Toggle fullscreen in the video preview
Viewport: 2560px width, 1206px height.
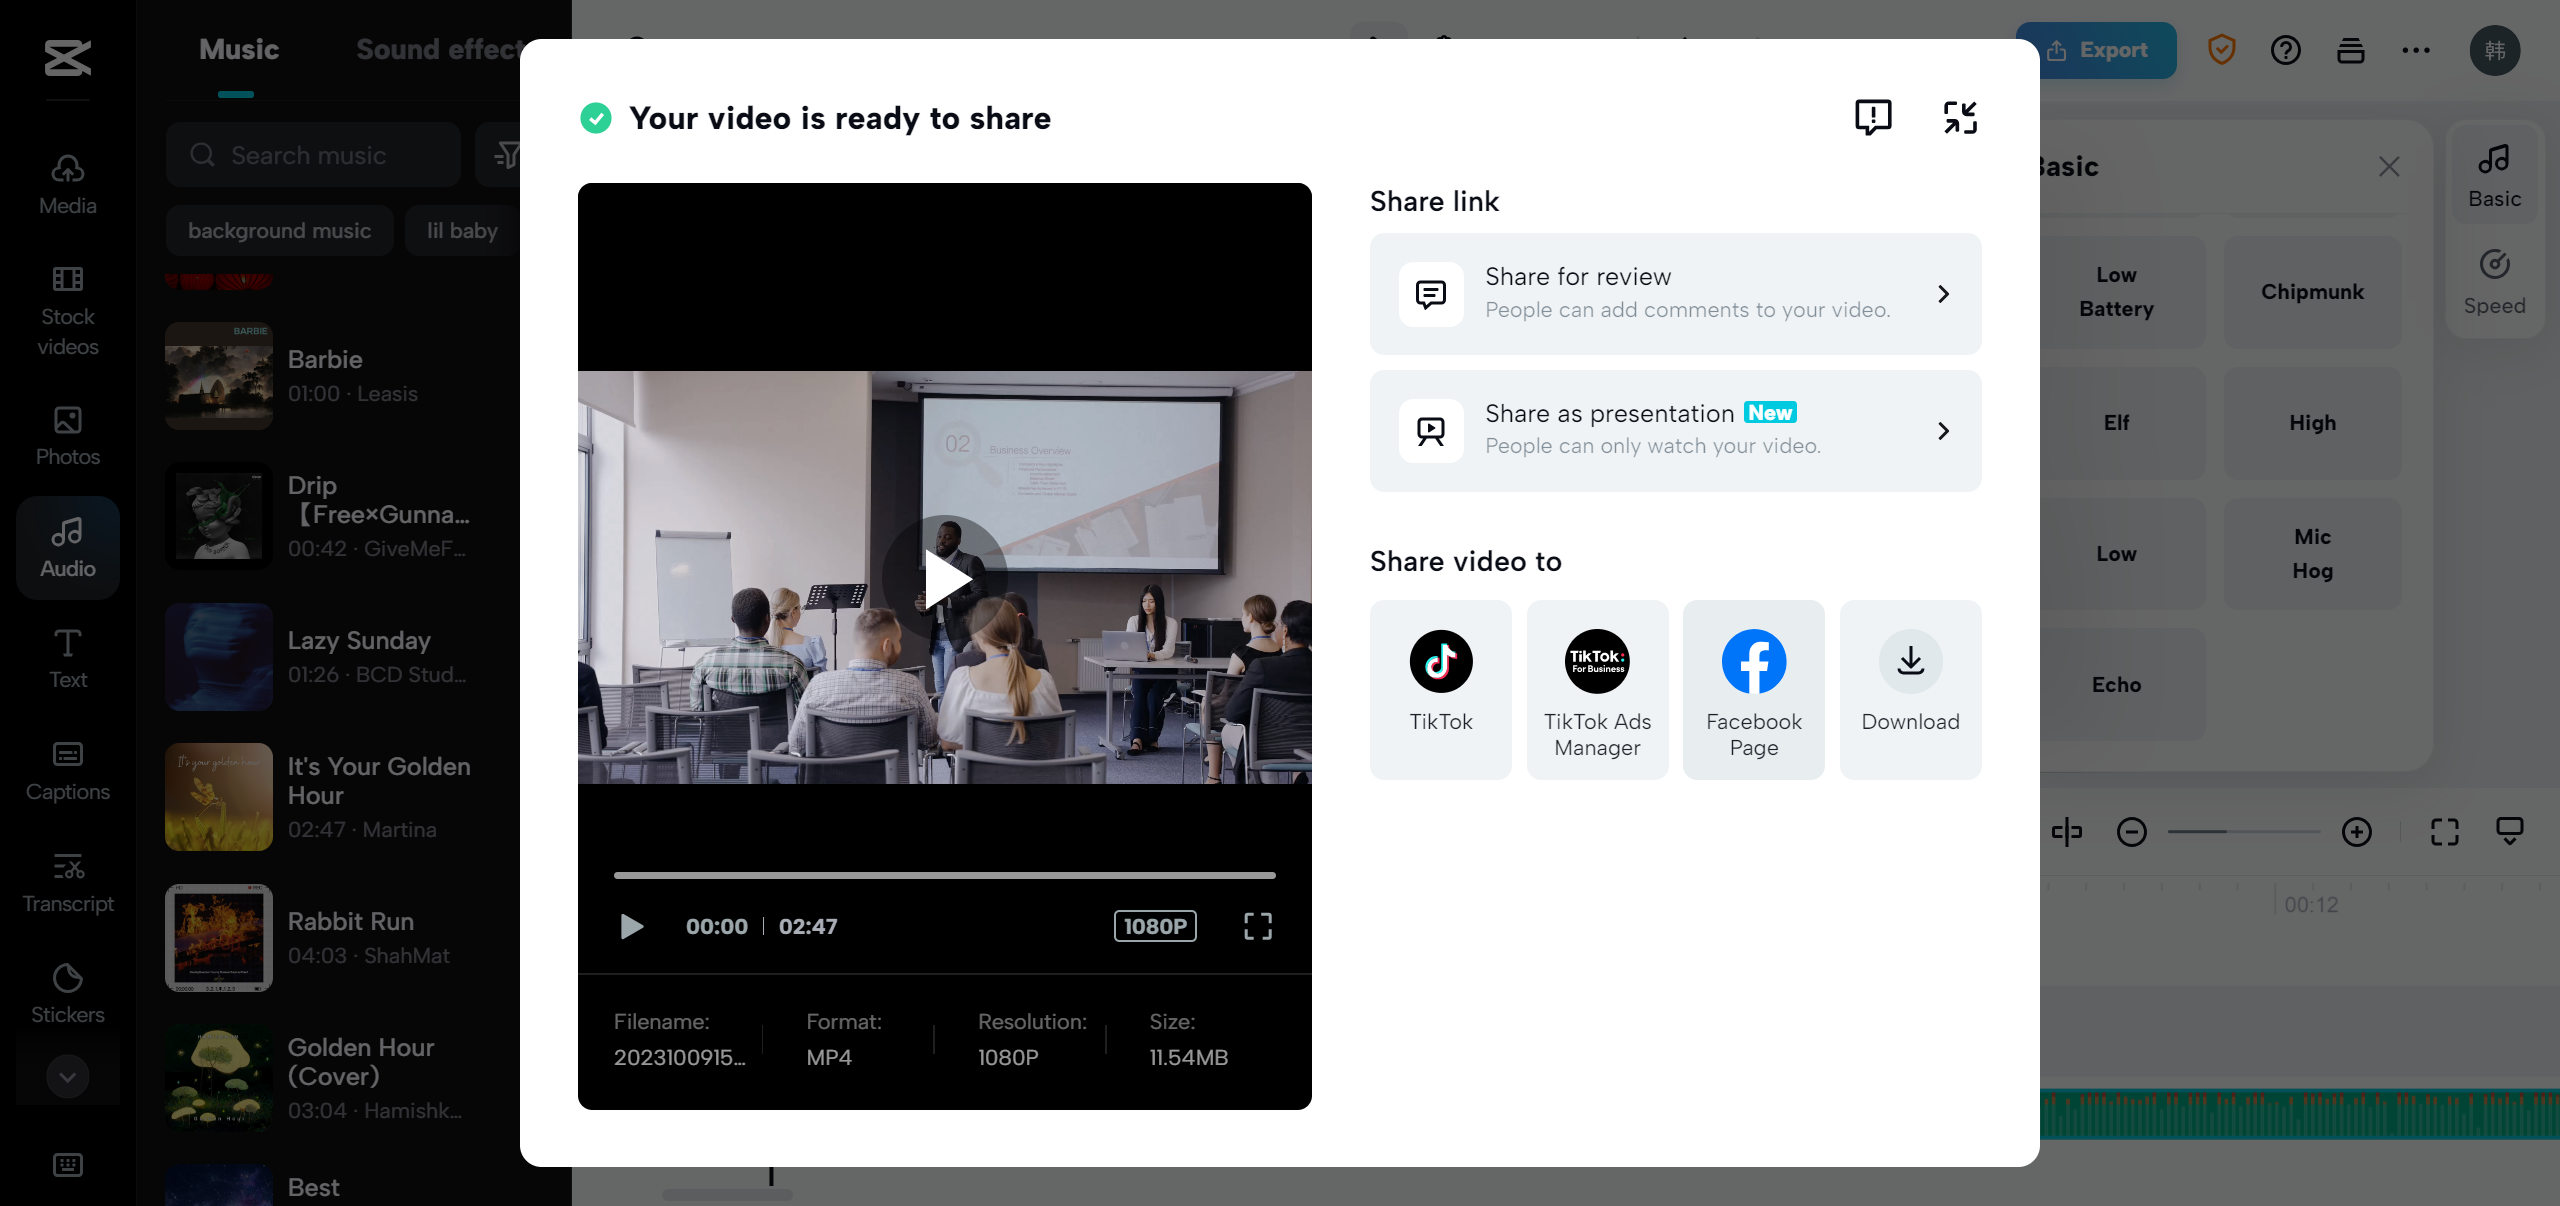click(x=1257, y=926)
